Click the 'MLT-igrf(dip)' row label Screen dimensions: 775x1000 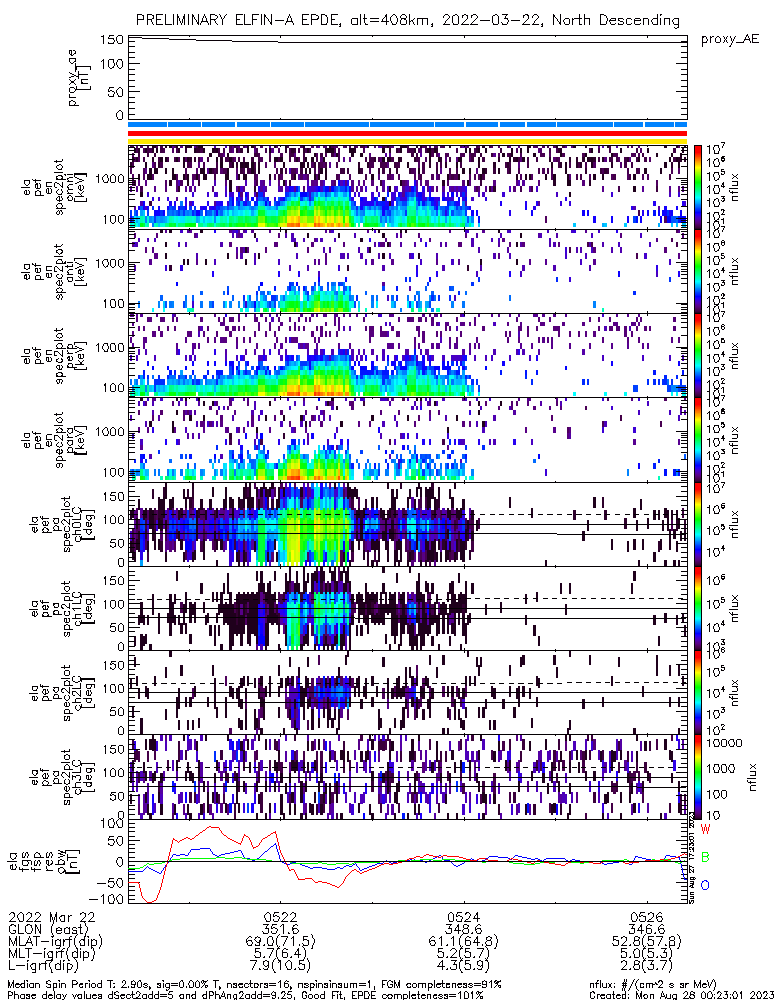(51, 953)
